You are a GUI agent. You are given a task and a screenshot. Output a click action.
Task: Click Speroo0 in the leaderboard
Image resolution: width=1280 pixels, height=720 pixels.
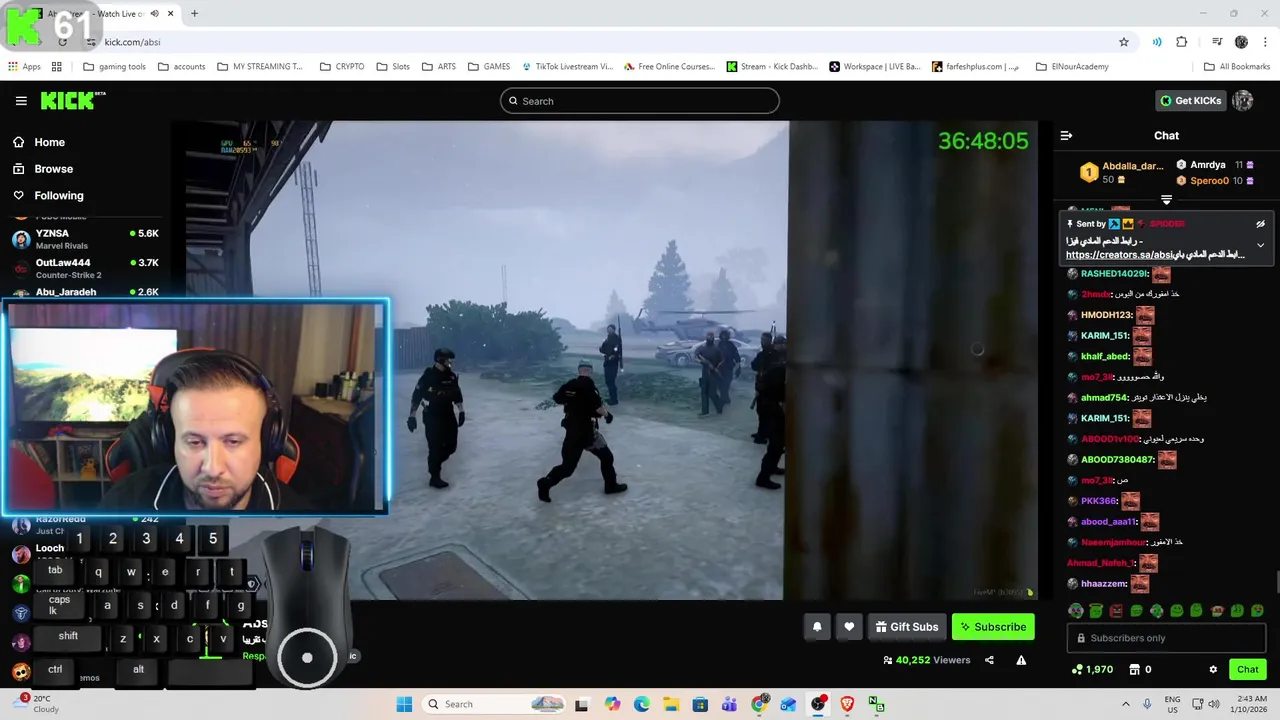point(1209,181)
